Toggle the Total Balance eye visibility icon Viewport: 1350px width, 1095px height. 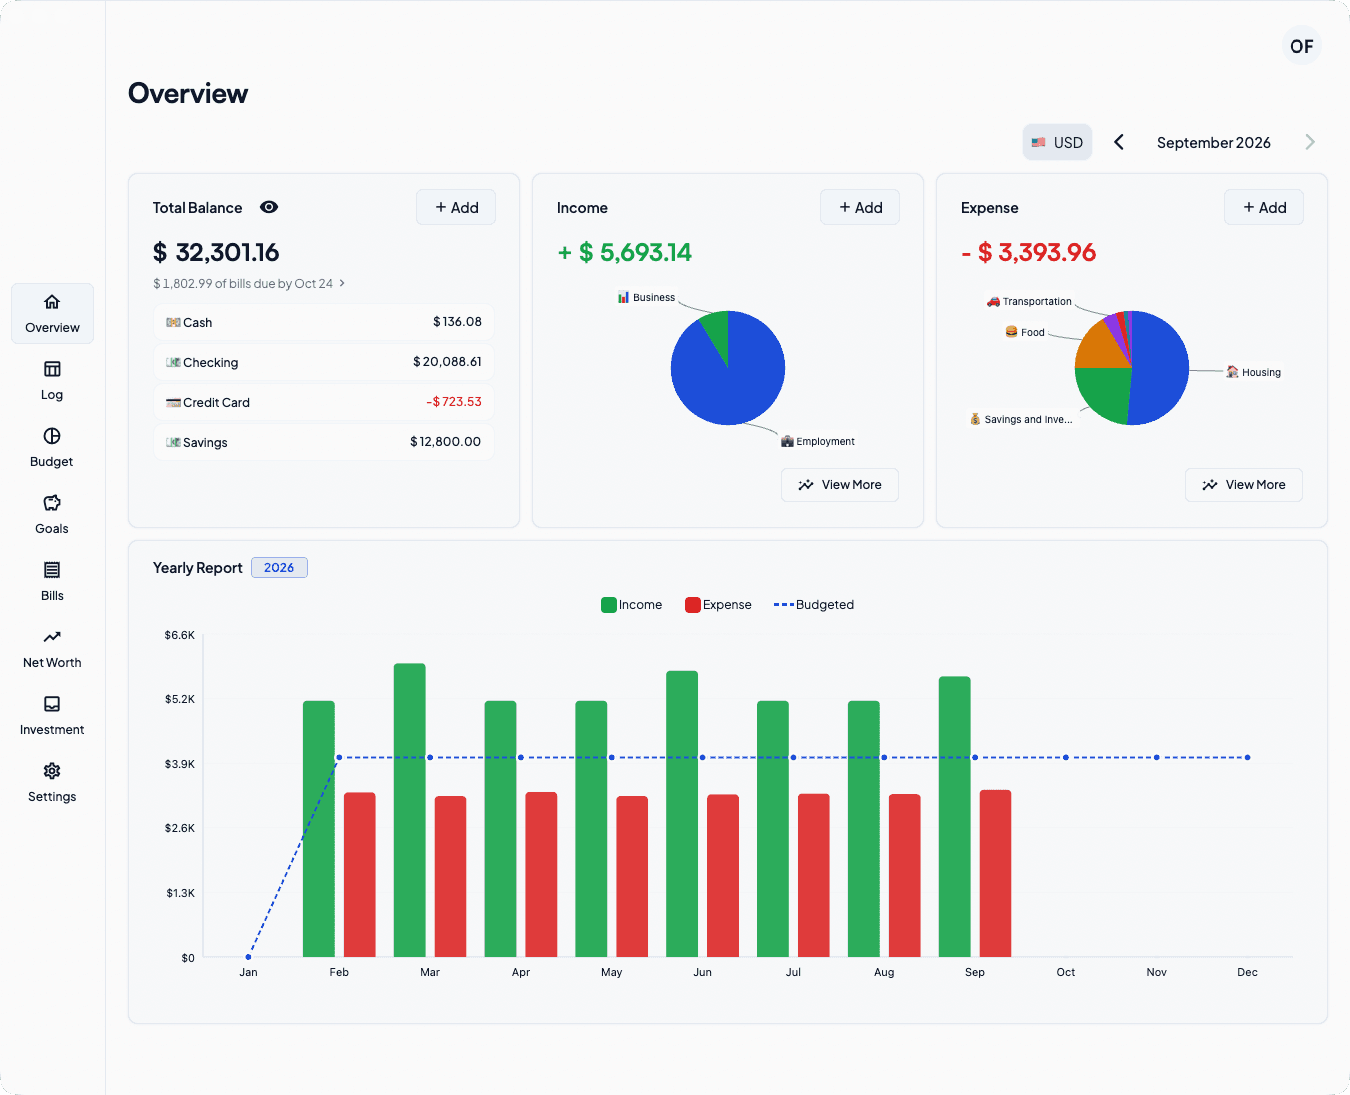click(x=269, y=207)
